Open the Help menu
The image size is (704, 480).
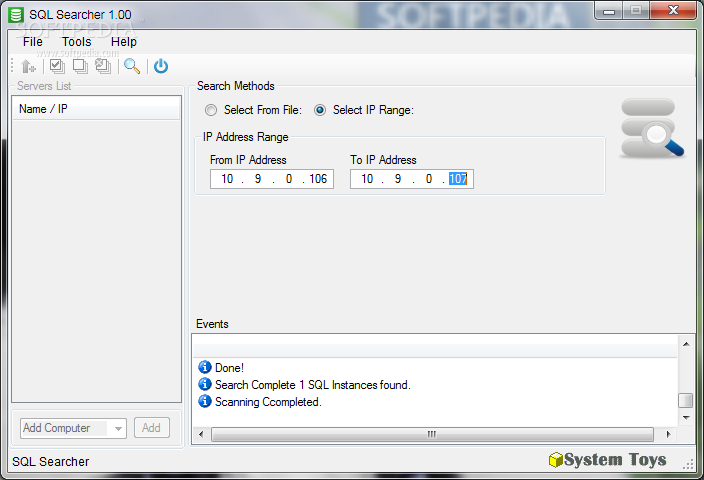click(124, 42)
